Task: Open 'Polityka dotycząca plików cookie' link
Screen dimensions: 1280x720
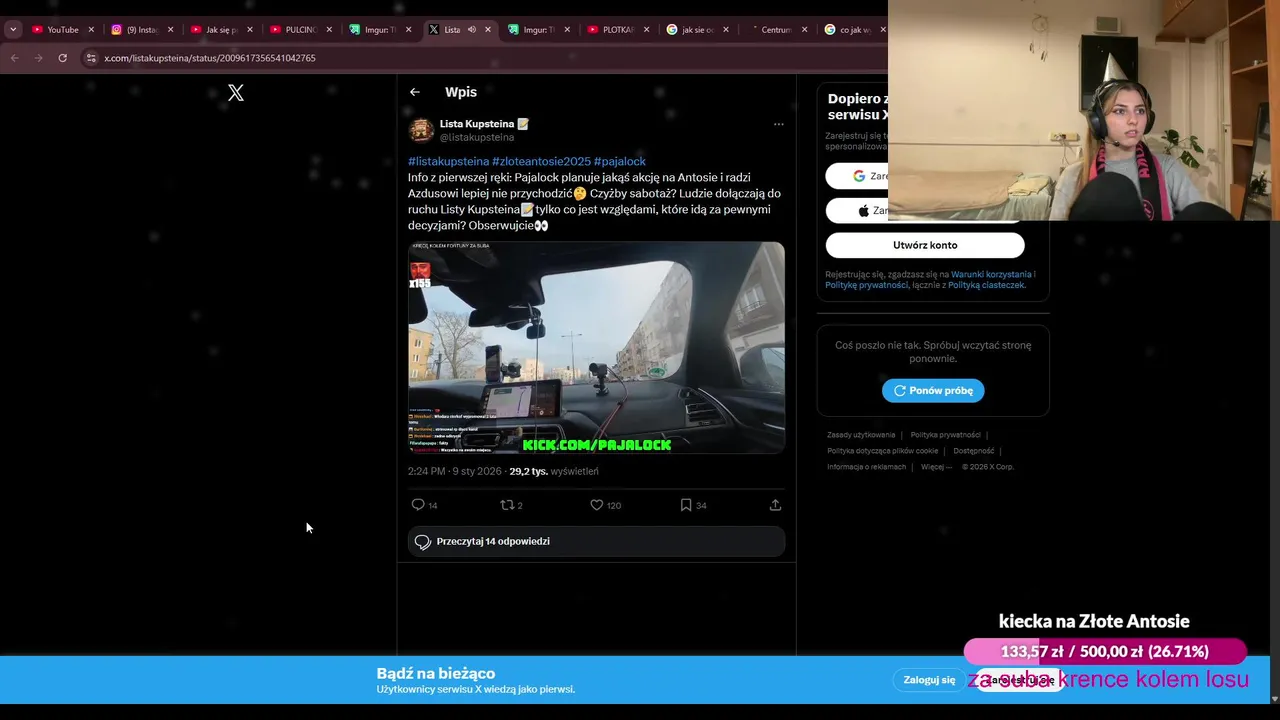Action: [883, 451]
